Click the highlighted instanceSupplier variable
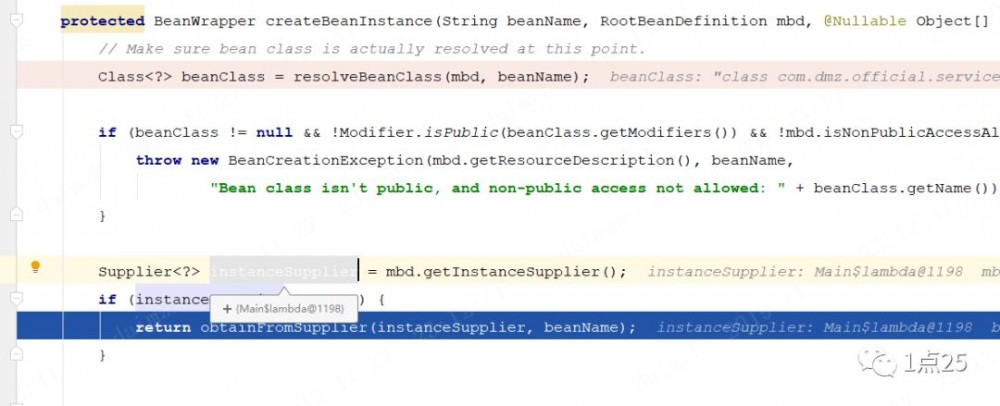This screenshot has height=406, width=1000. pyautogui.click(x=283, y=272)
